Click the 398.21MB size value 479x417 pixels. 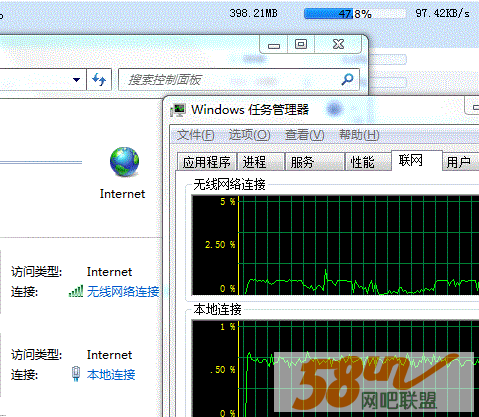[x=253, y=13]
